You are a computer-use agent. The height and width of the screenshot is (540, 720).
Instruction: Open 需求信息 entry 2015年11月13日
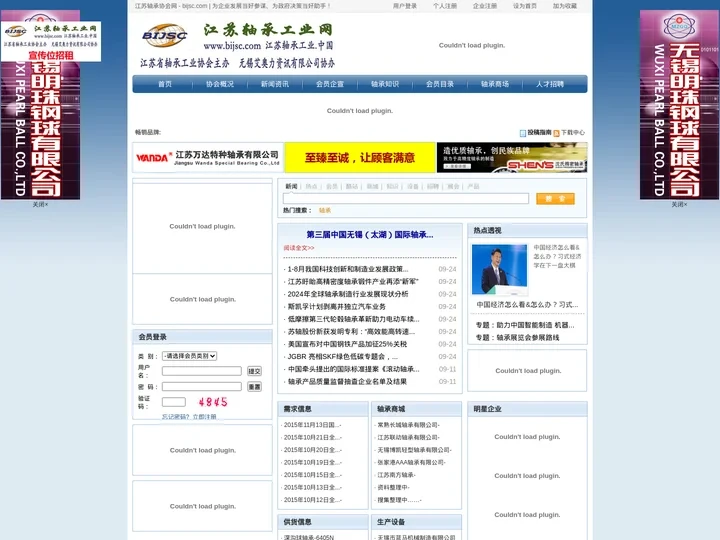pos(311,425)
